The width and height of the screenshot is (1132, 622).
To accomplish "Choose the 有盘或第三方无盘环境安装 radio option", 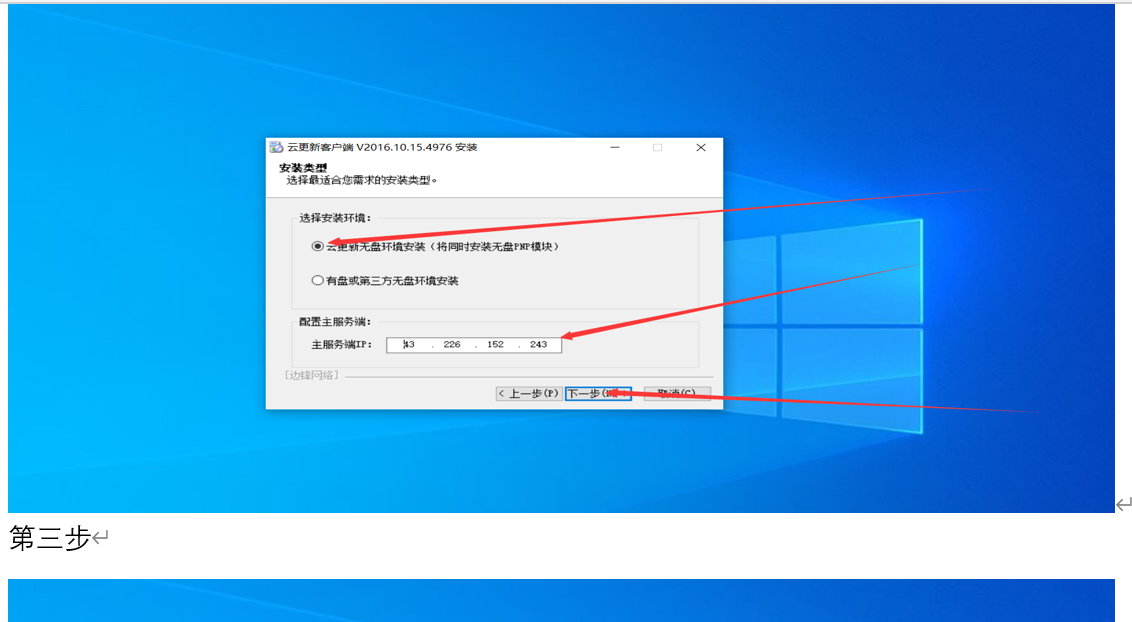I will (x=317, y=281).
